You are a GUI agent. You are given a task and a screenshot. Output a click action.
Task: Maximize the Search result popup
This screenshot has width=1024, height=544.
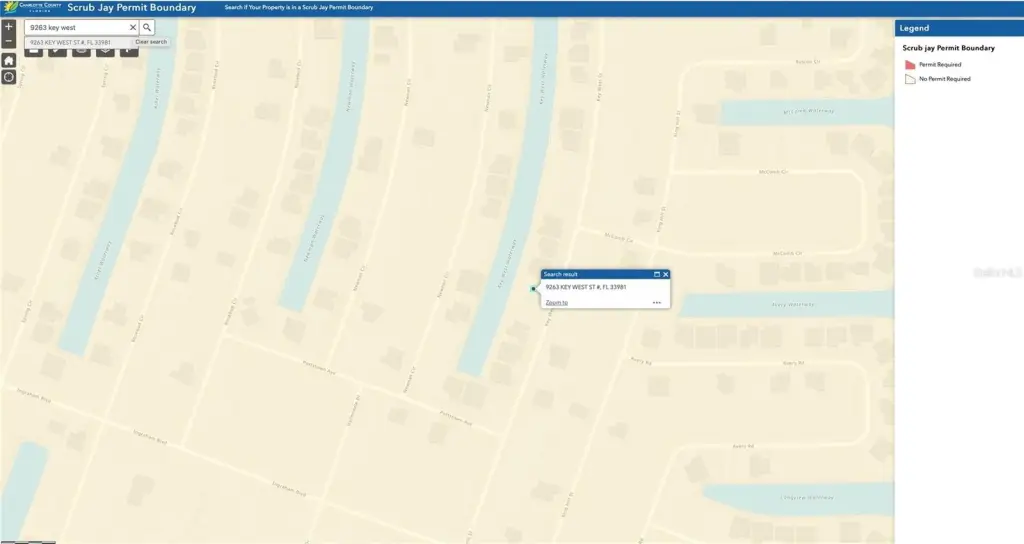(657, 274)
